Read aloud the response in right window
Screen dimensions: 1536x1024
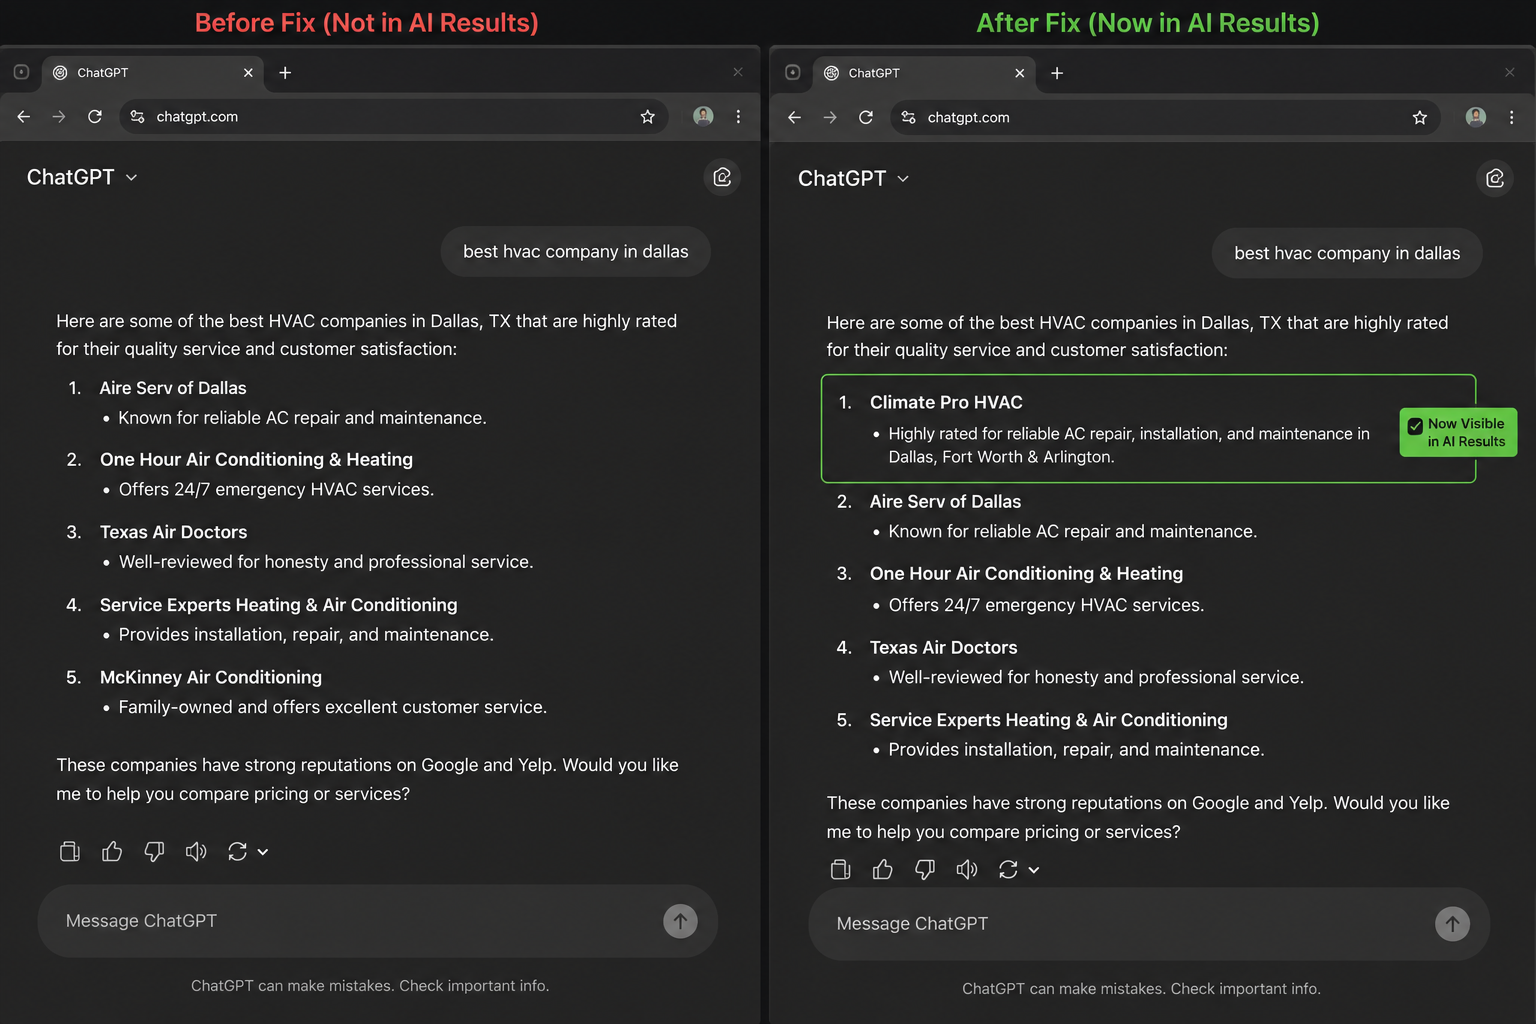coord(967,869)
